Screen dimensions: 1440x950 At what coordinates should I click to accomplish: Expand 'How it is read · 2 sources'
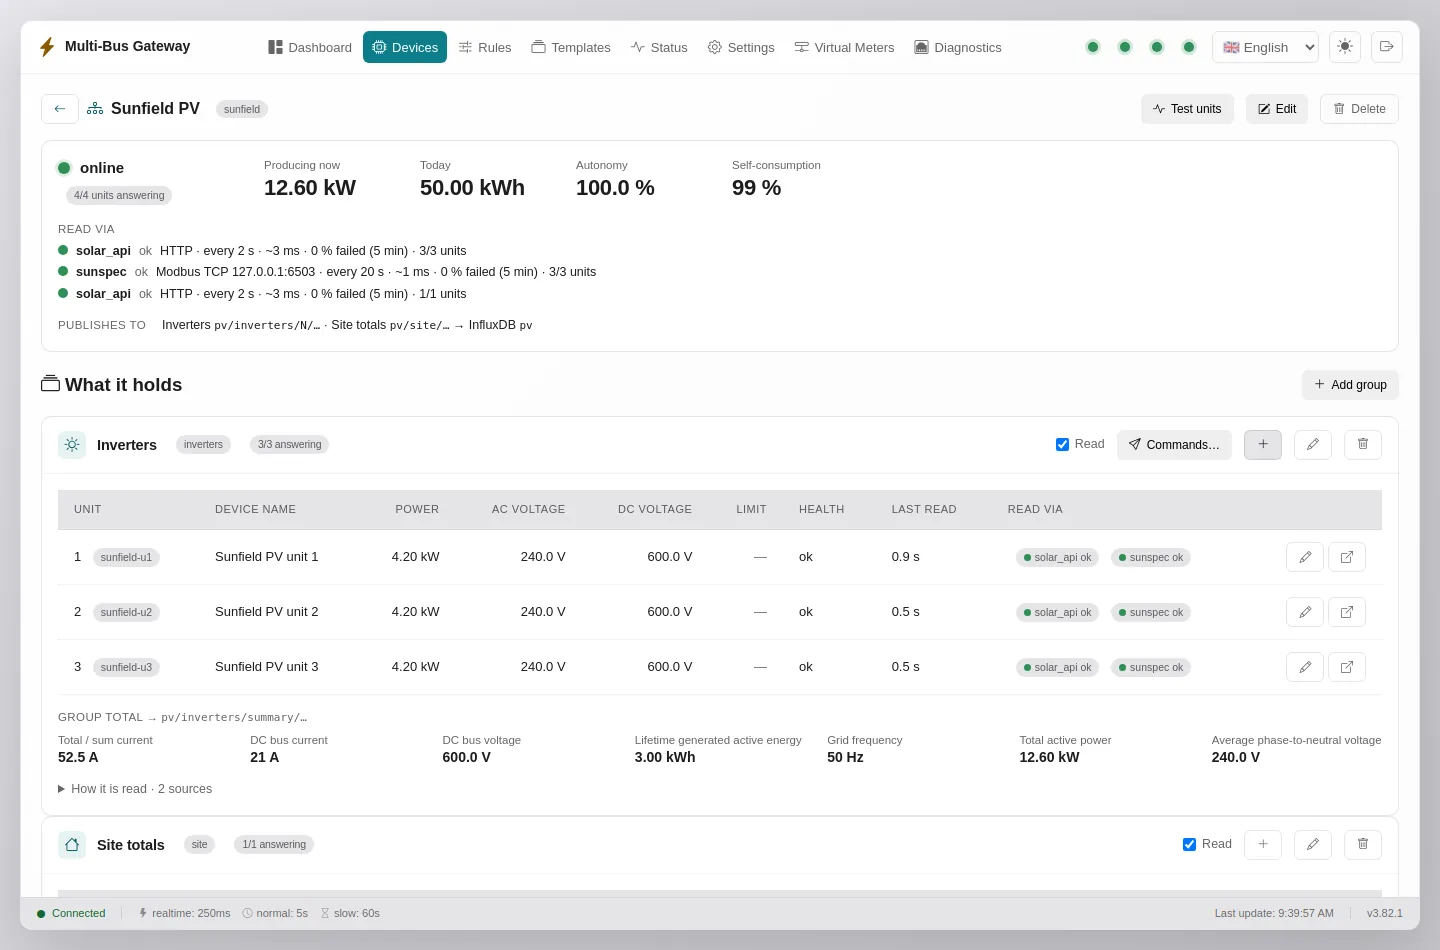tap(135, 789)
